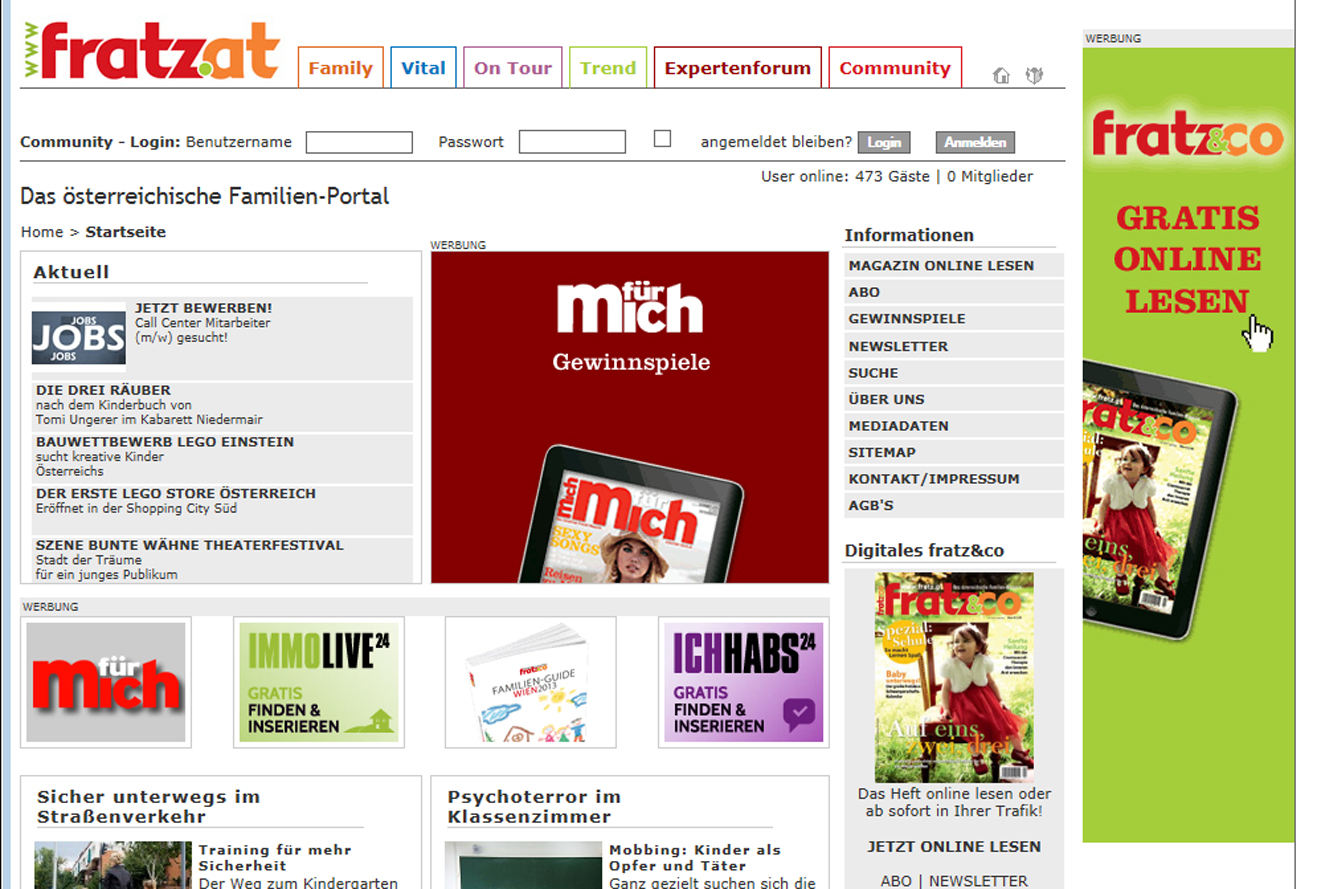Click the Login button

(x=884, y=142)
